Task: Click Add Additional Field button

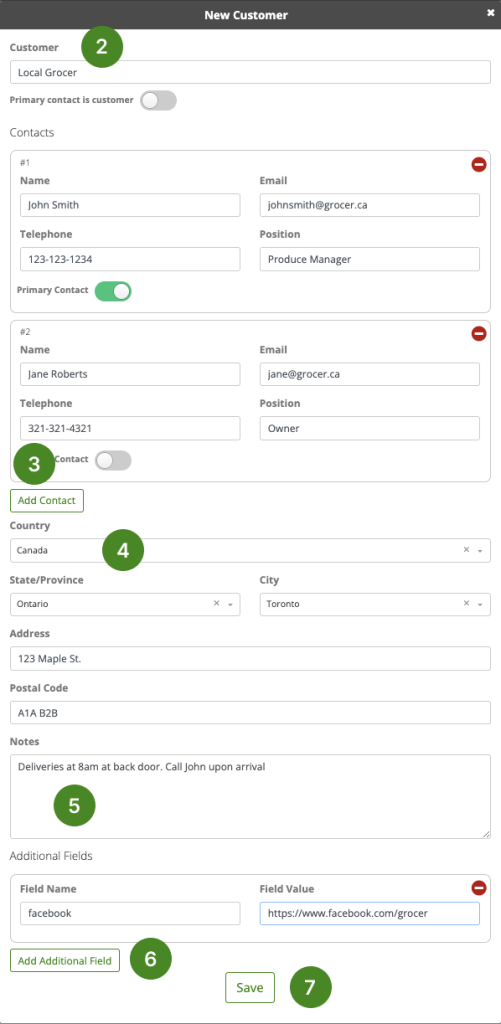Action: coord(65,961)
